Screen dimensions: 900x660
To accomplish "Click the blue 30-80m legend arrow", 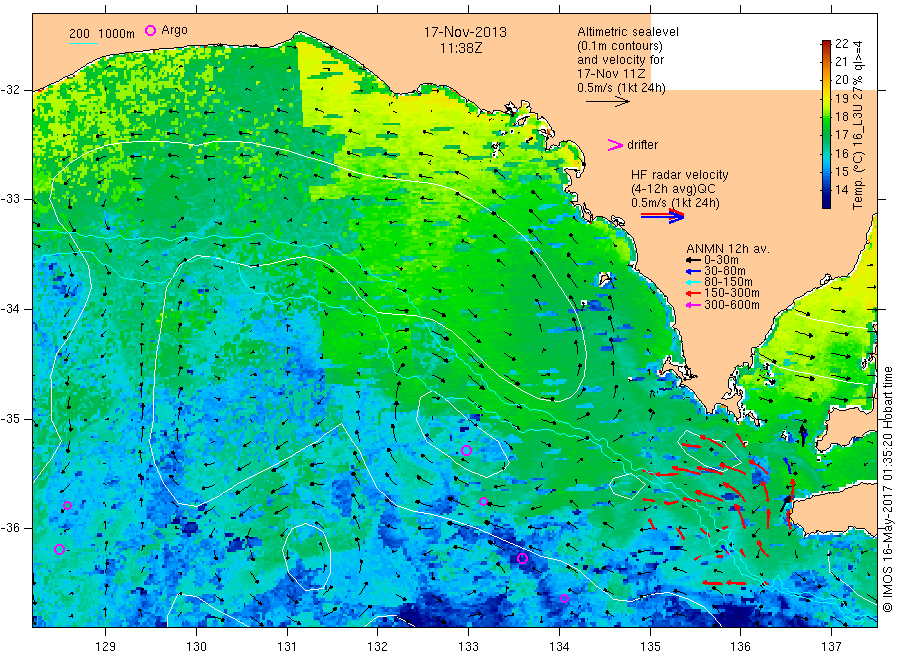I will coord(693,271).
